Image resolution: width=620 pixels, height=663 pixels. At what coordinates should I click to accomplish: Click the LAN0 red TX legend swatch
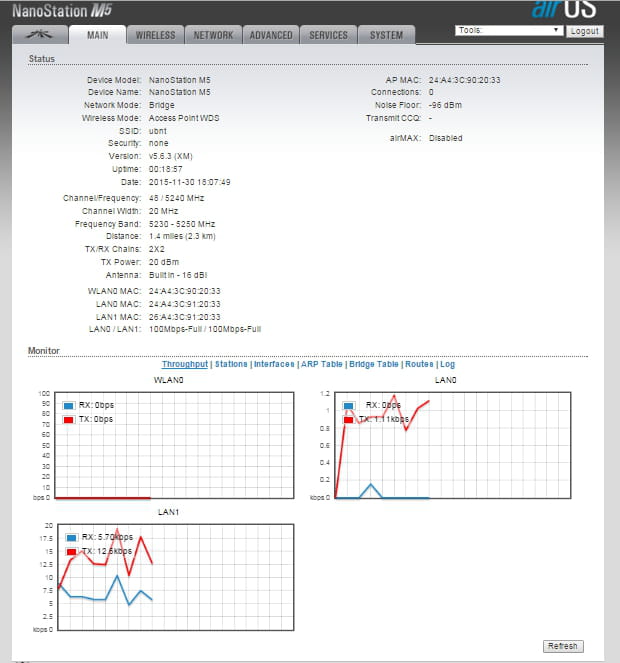pyautogui.click(x=348, y=419)
